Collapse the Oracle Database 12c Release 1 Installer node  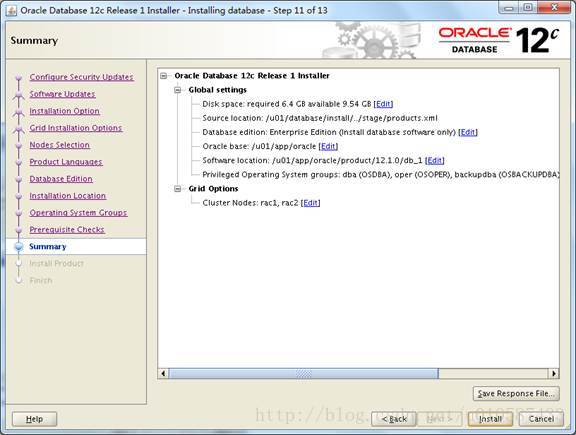164,76
